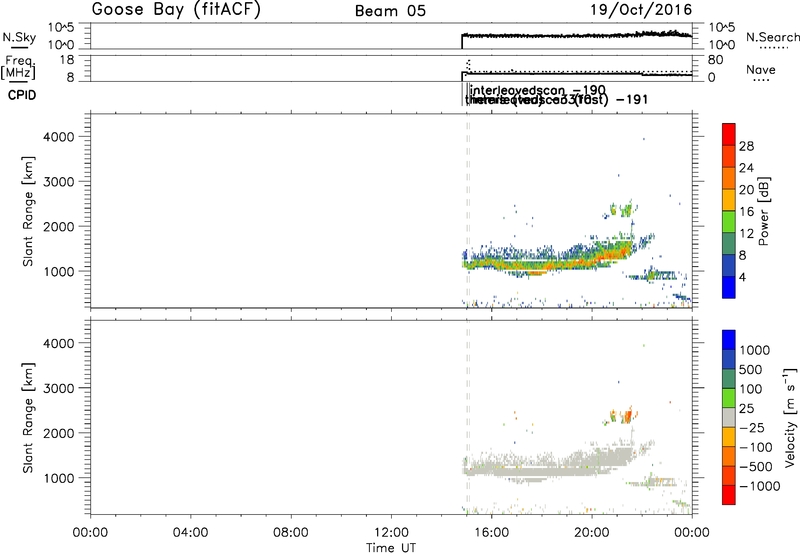Click the 'Freq. [MHz]' axis label
This screenshot has height=554, width=800.
19,67
